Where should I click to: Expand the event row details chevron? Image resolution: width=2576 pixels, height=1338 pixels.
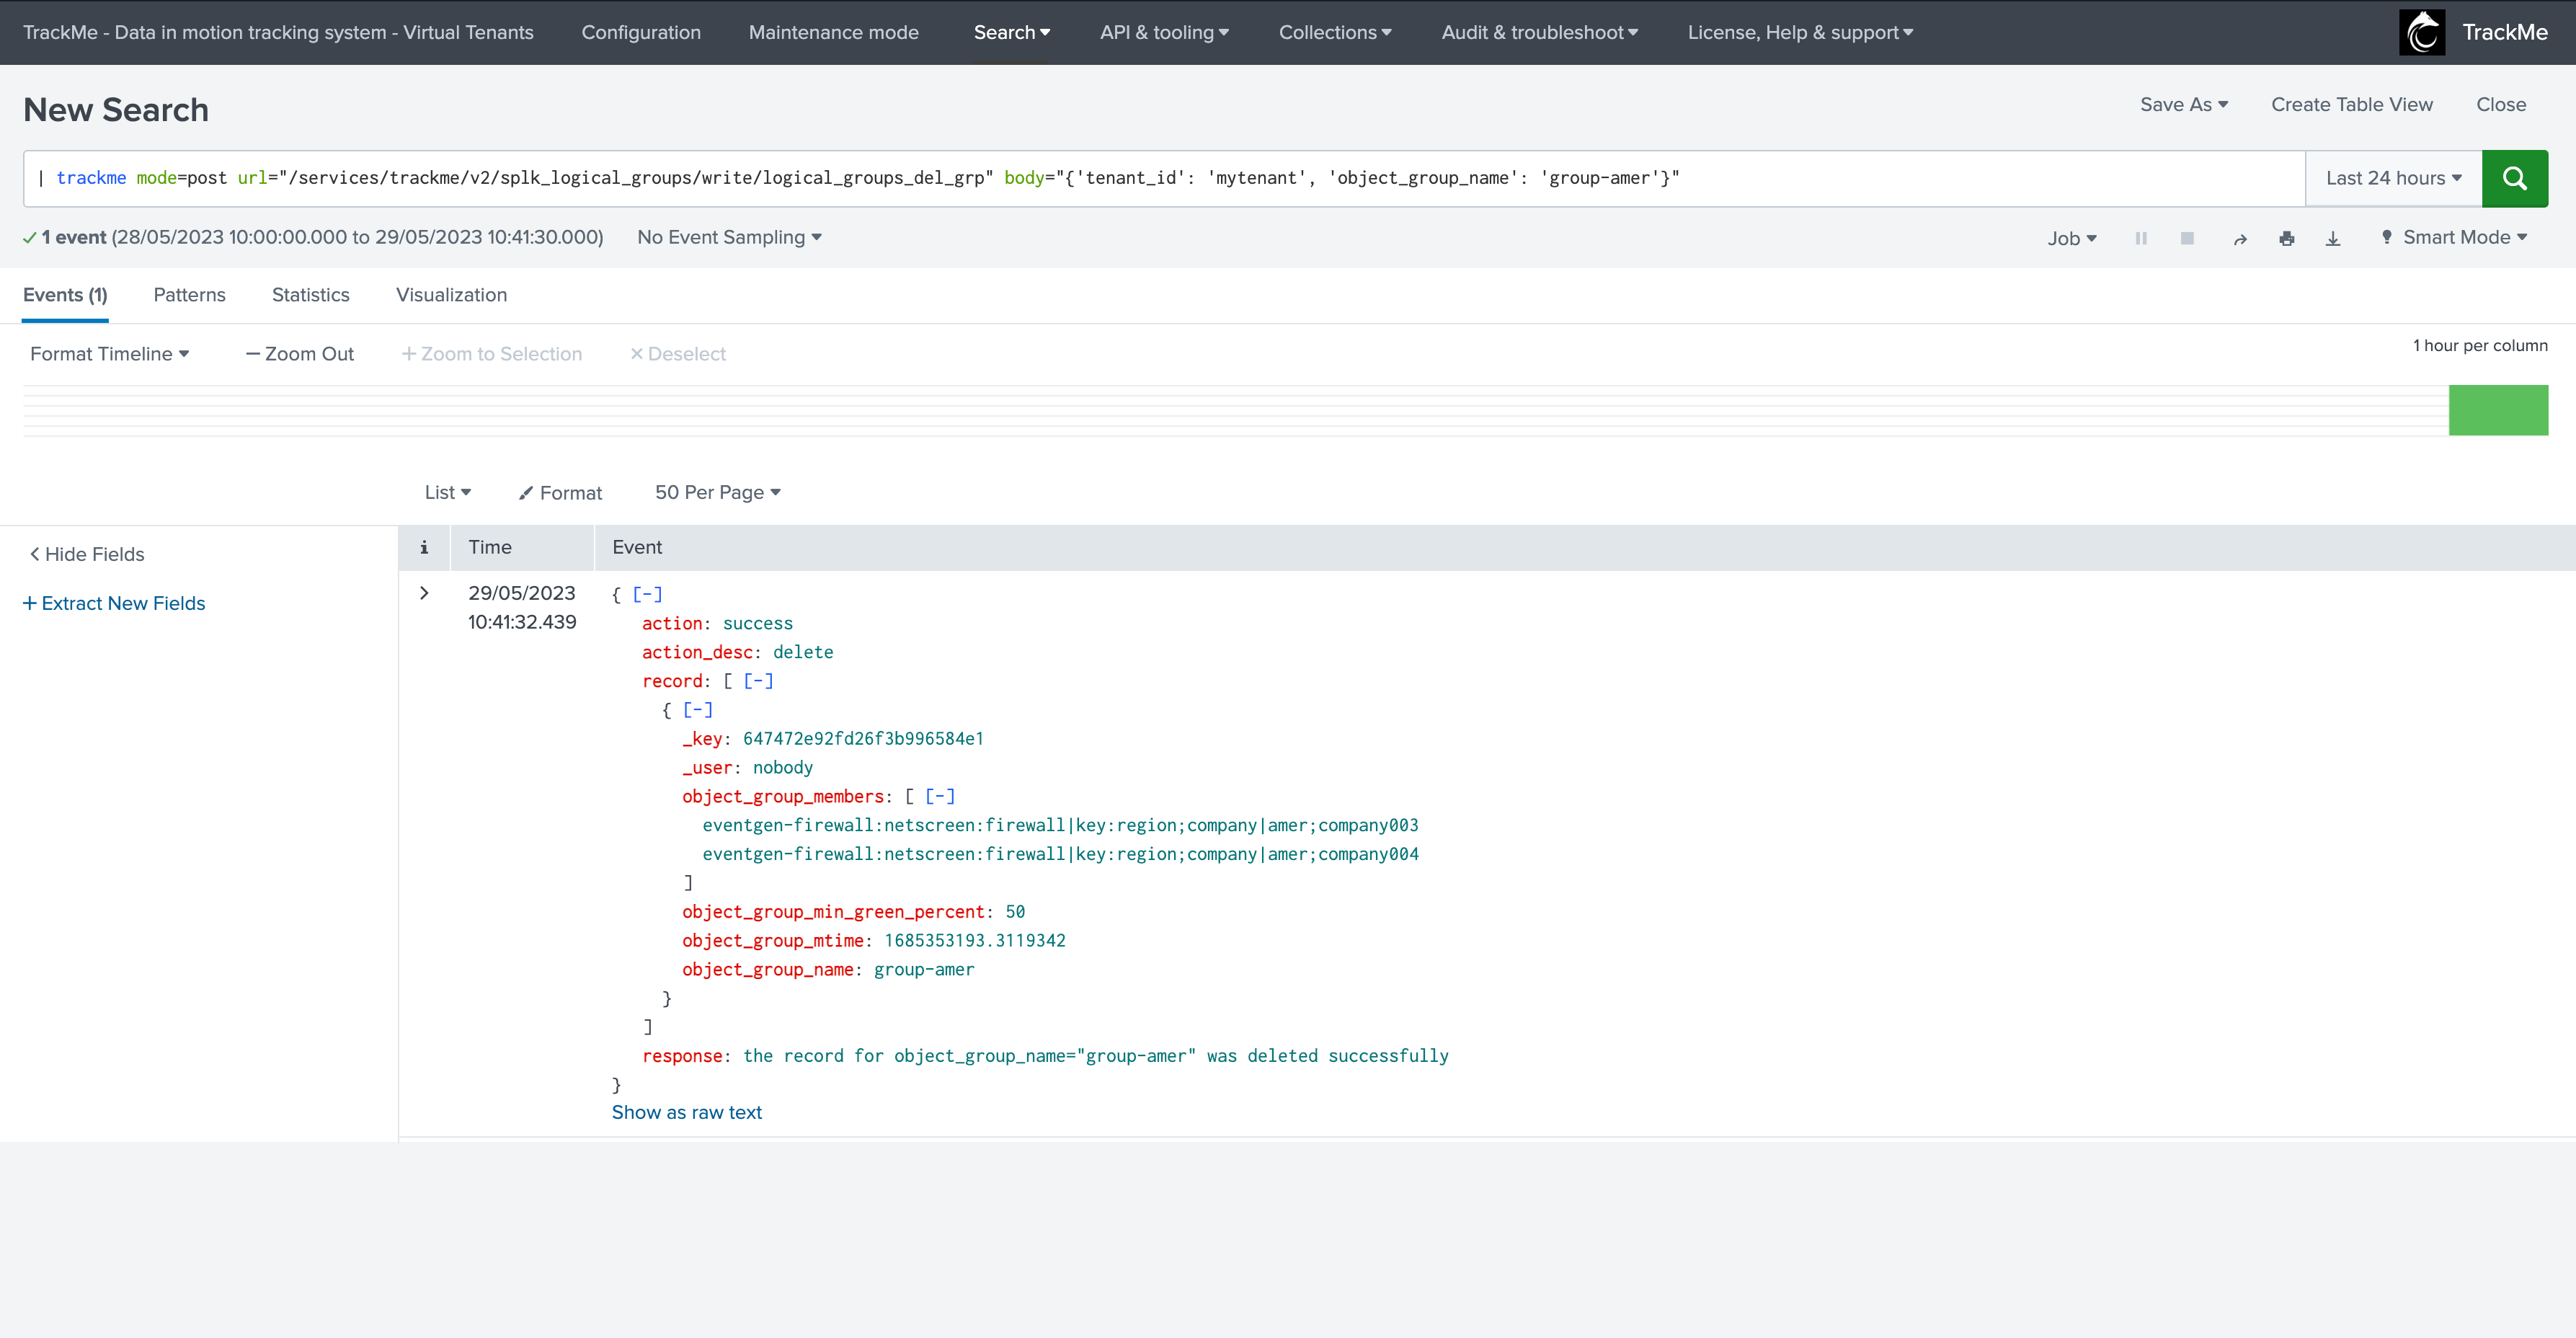pos(424,593)
